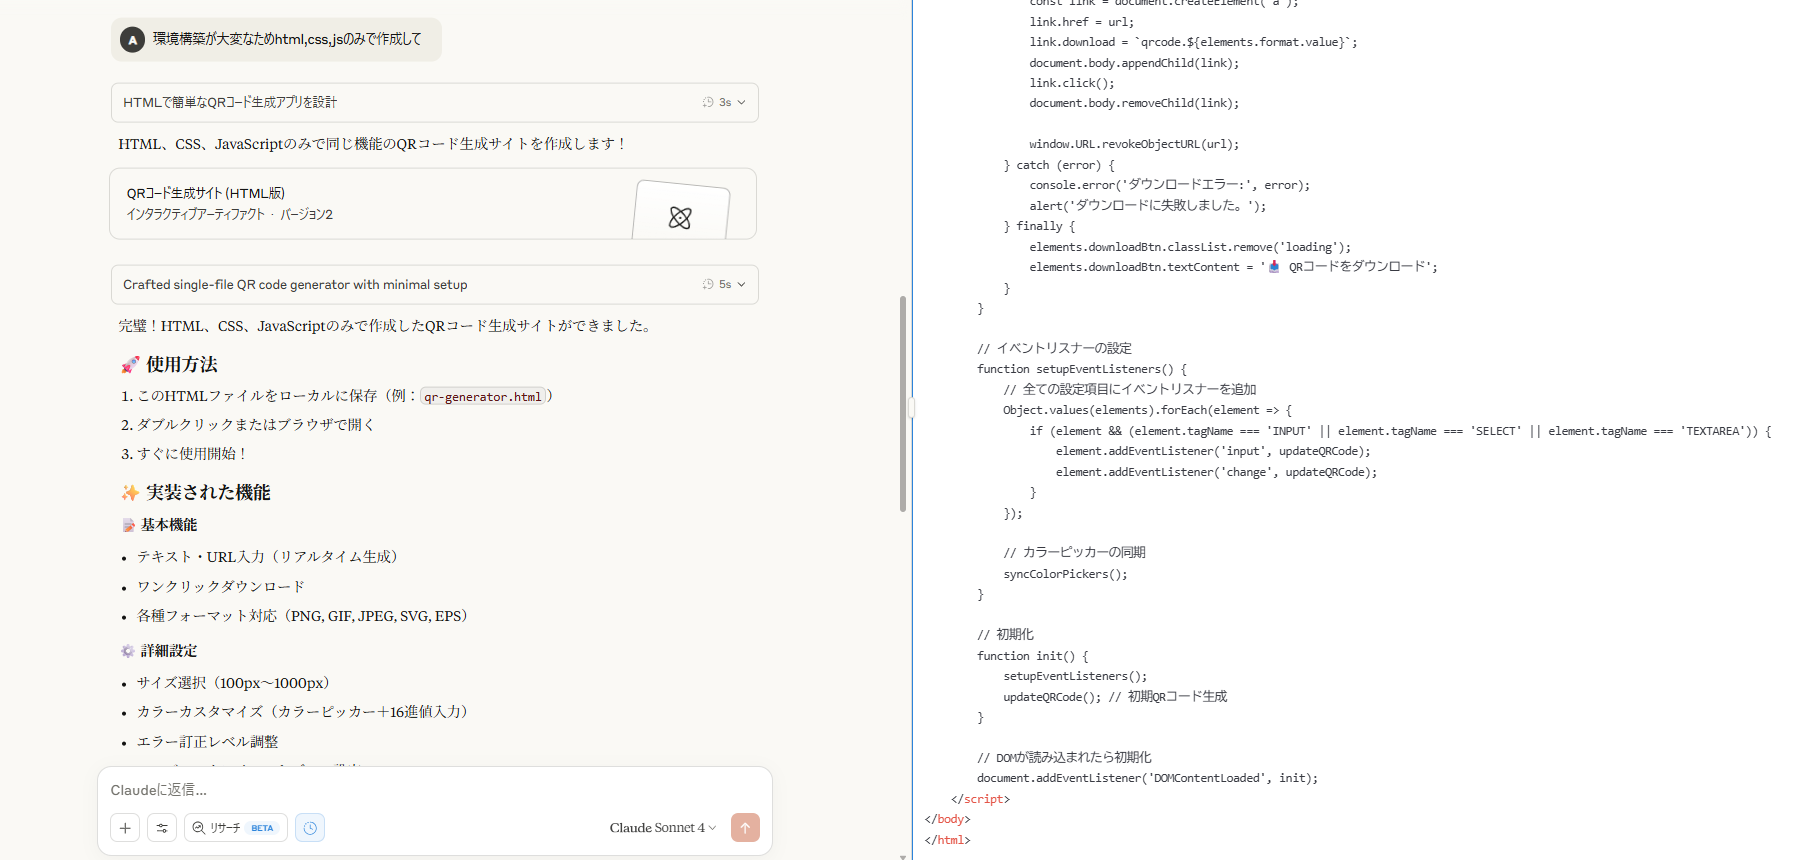Viewport: 1806px width, 860px height.
Task: Click the 3s thinking time chevron
Action: [741, 102]
